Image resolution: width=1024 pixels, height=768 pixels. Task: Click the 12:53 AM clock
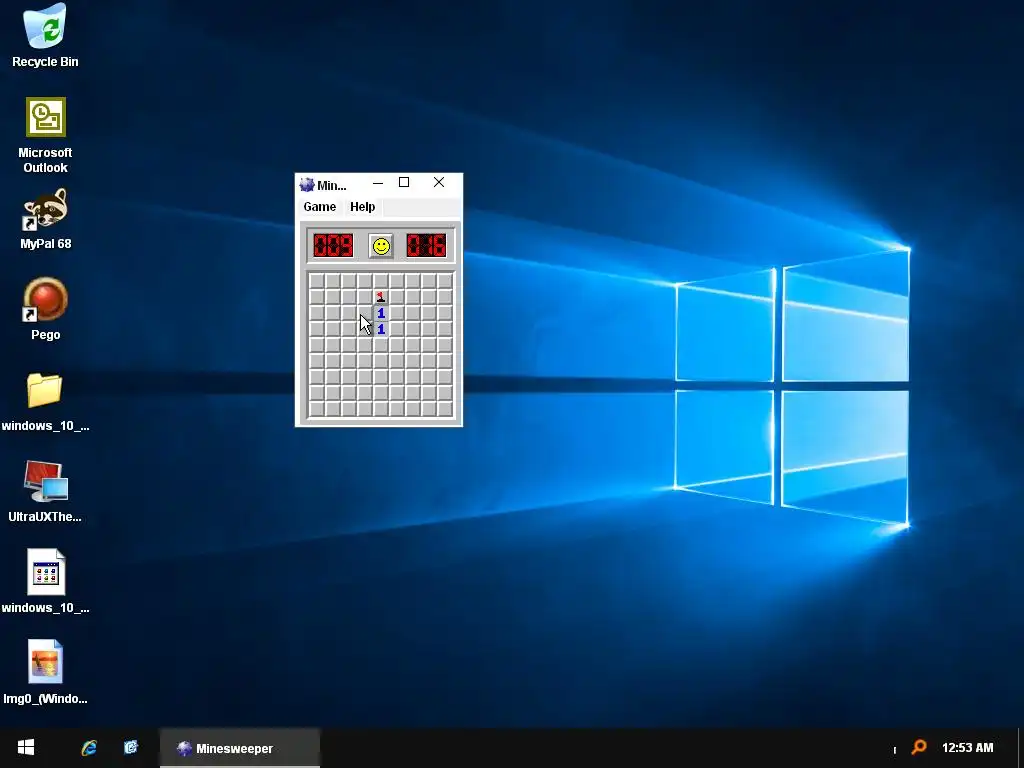coord(967,748)
